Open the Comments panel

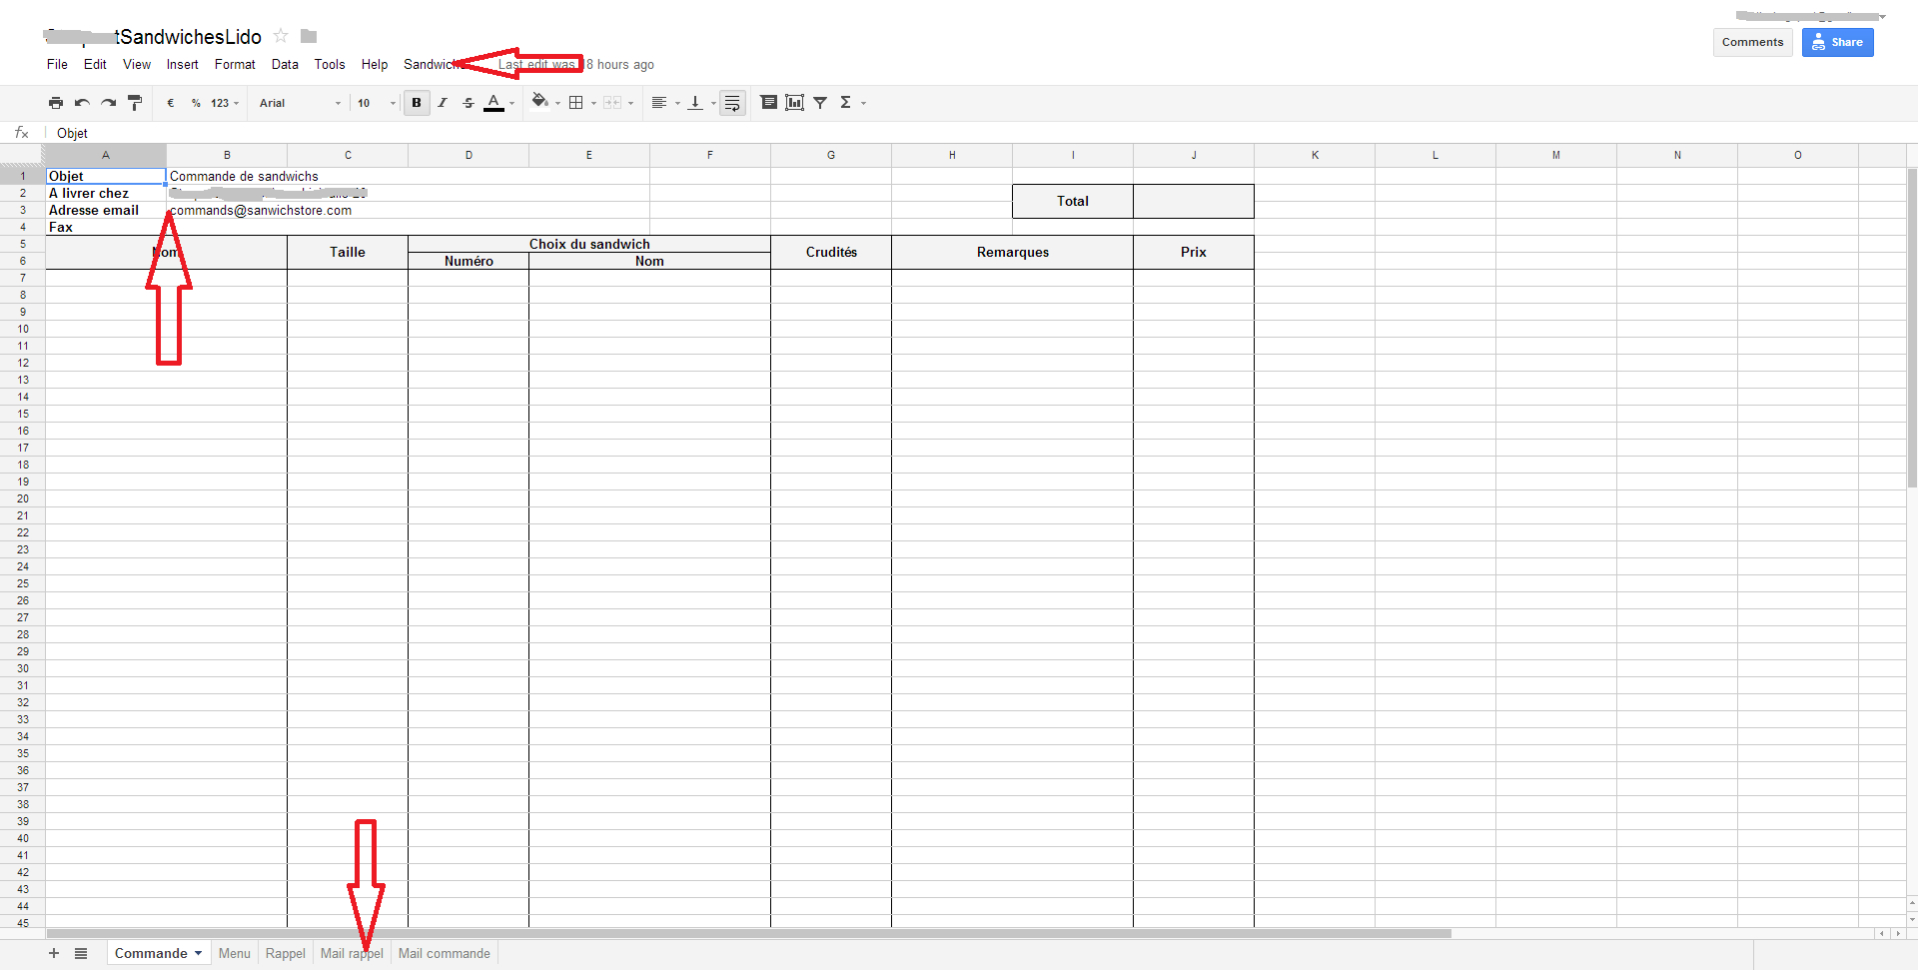[x=1751, y=42]
